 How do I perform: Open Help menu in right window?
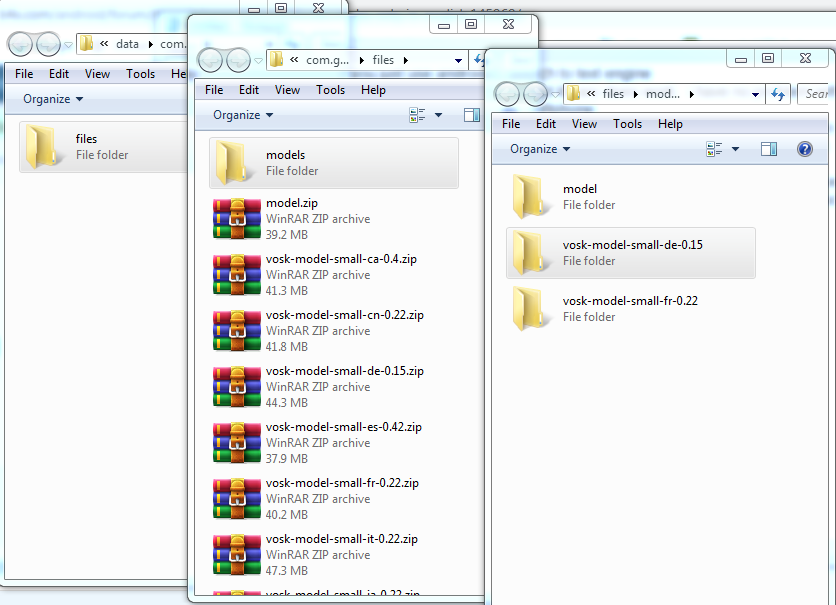[x=670, y=124]
